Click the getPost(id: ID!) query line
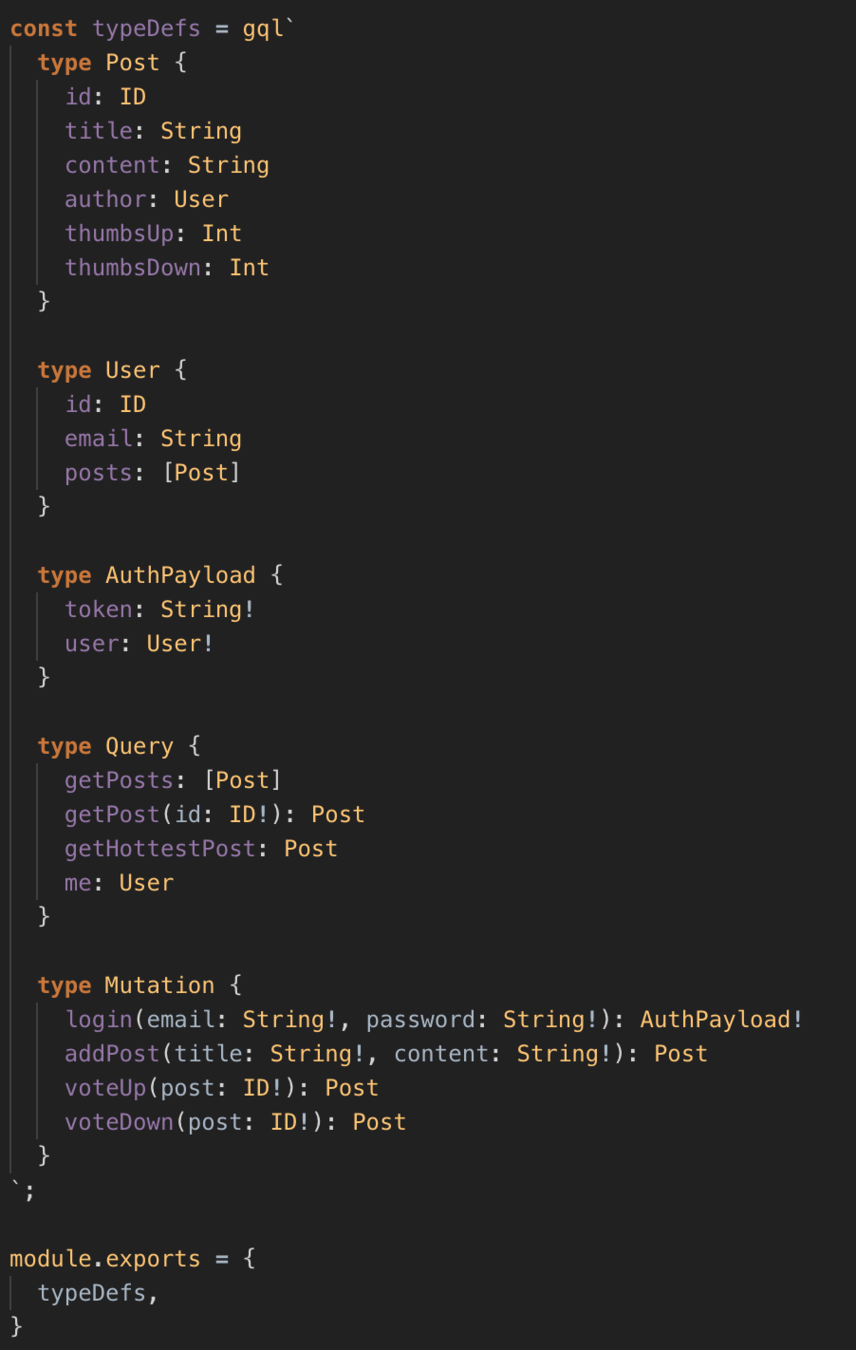Viewport: 856px width, 1350px height. click(215, 814)
